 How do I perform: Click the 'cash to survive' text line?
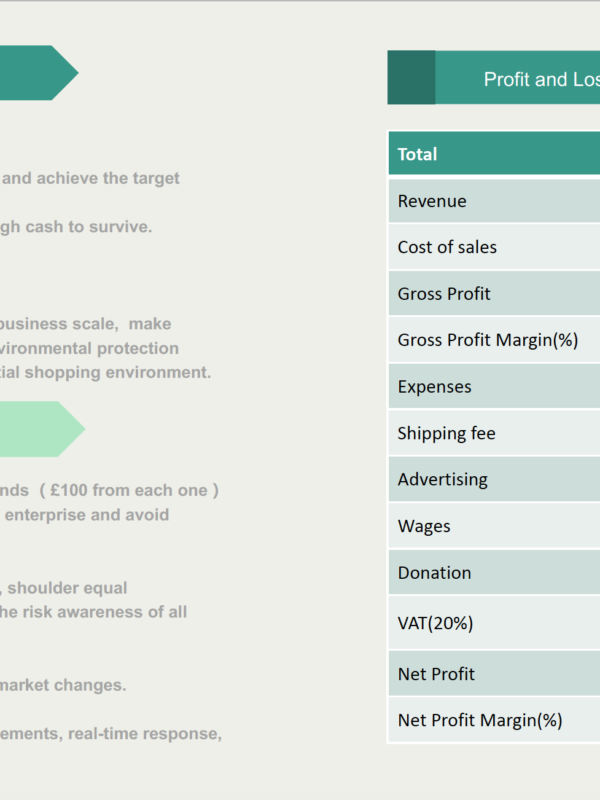point(76,227)
